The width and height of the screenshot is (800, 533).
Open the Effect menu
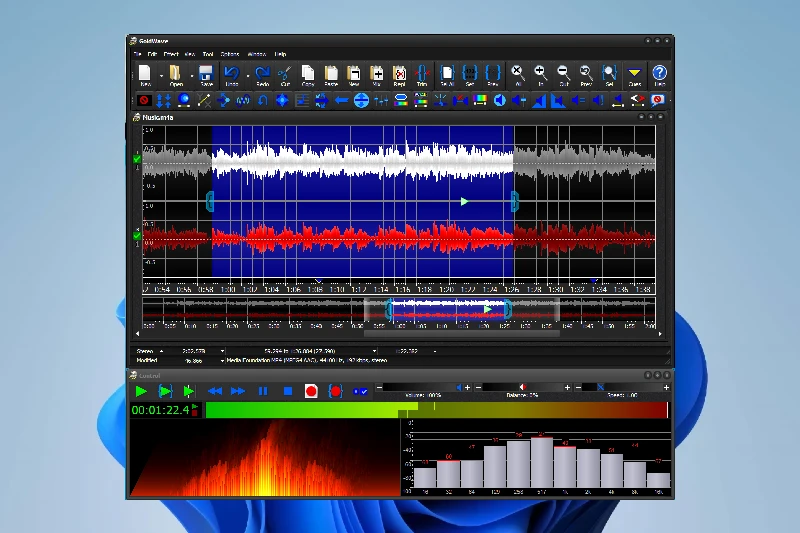click(x=171, y=53)
